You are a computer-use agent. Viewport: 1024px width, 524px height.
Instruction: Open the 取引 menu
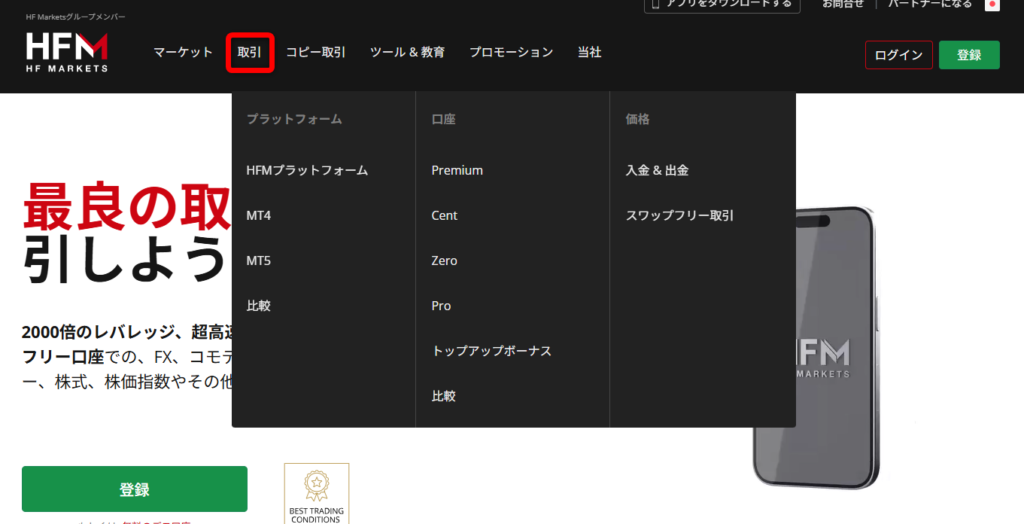click(249, 52)
